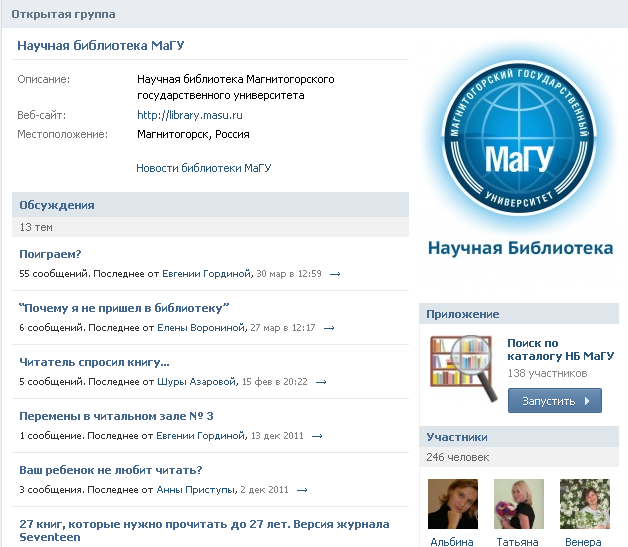Click Альбина's profile photo

click(453, 504)
